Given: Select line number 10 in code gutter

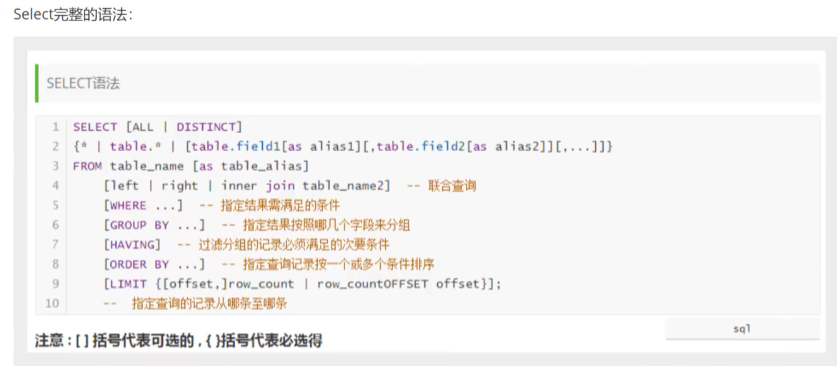Looking at the screenshot, I should [x=52, y=304].
